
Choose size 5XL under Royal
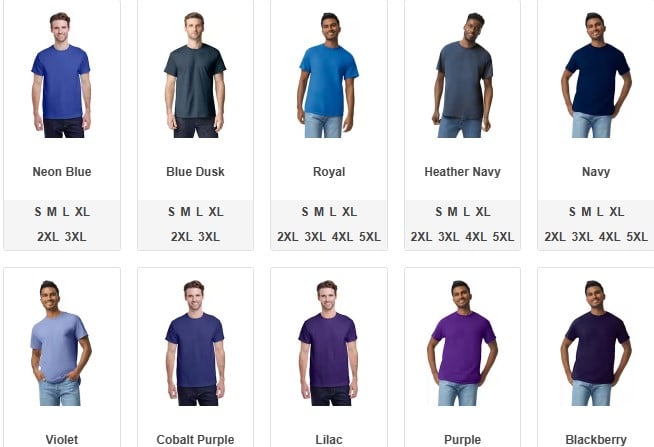(x=370, y=237)
